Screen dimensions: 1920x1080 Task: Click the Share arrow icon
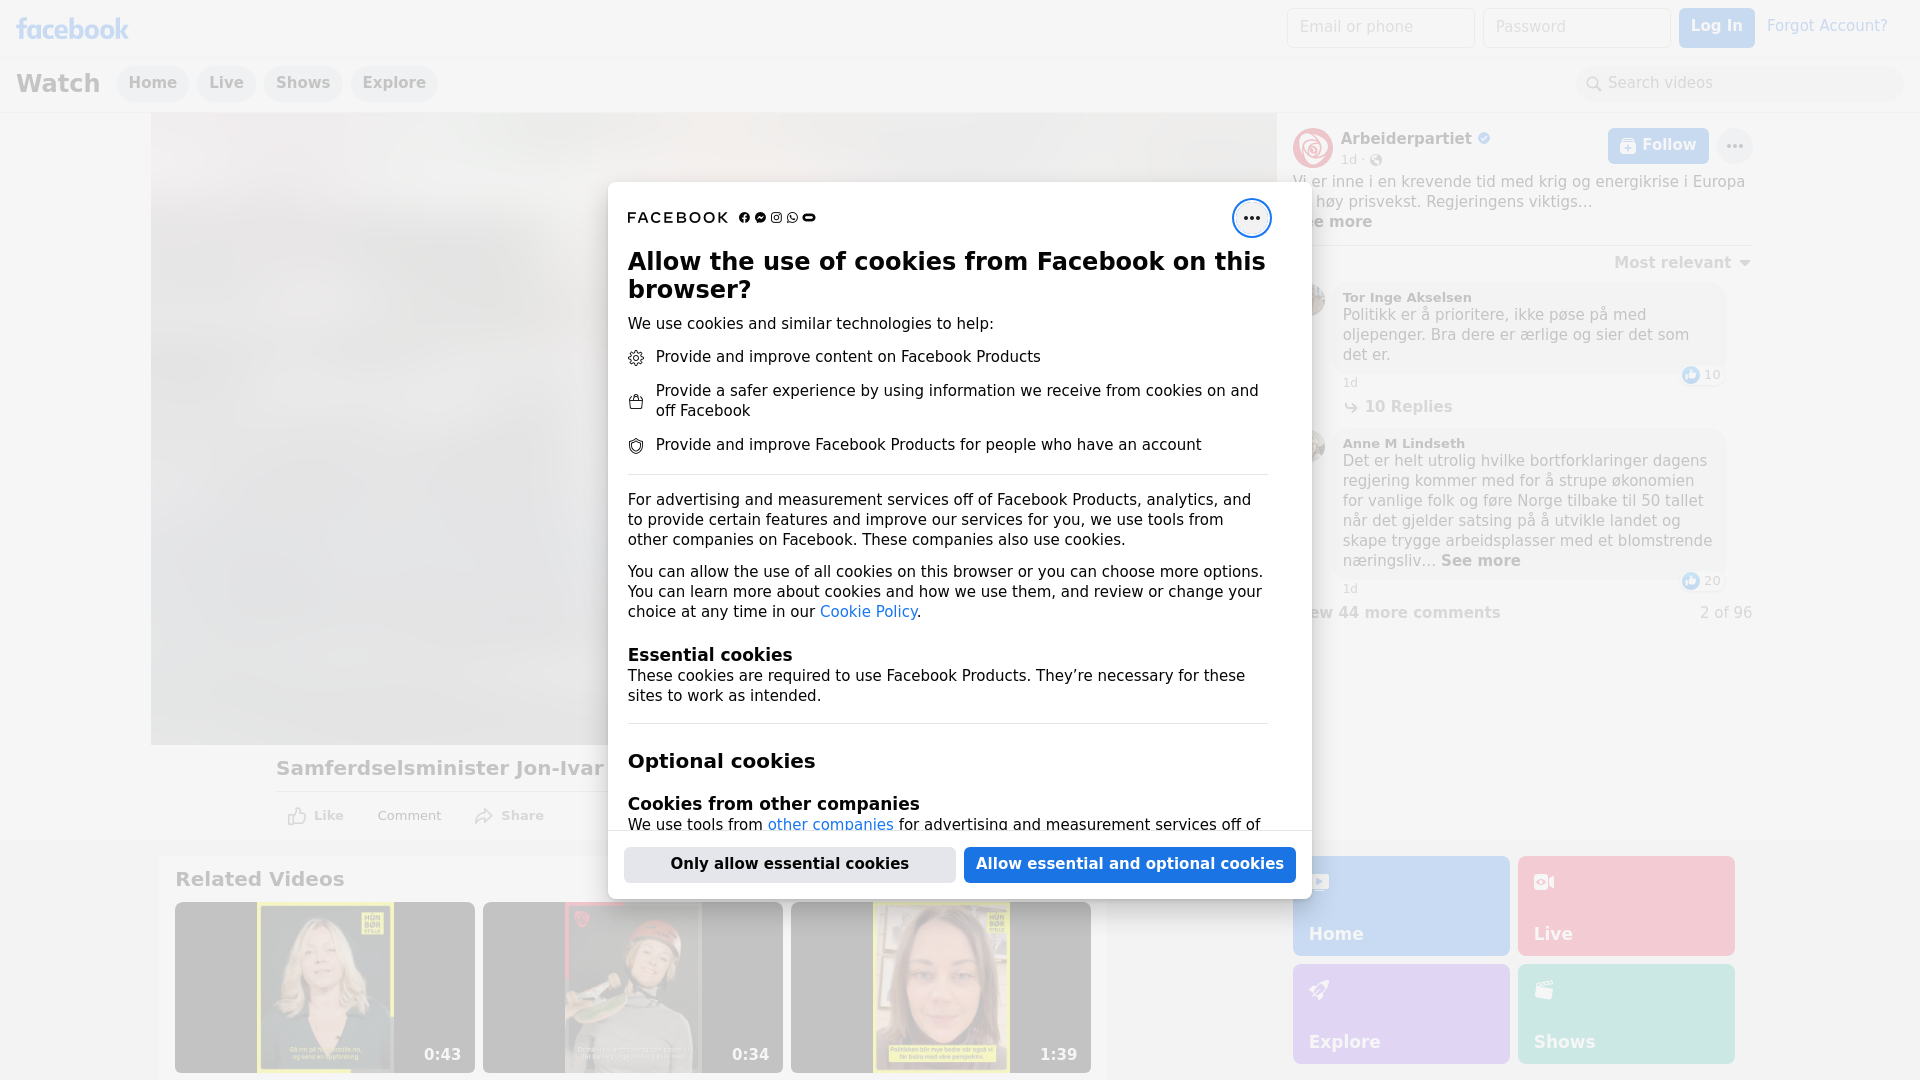[484, 816]
